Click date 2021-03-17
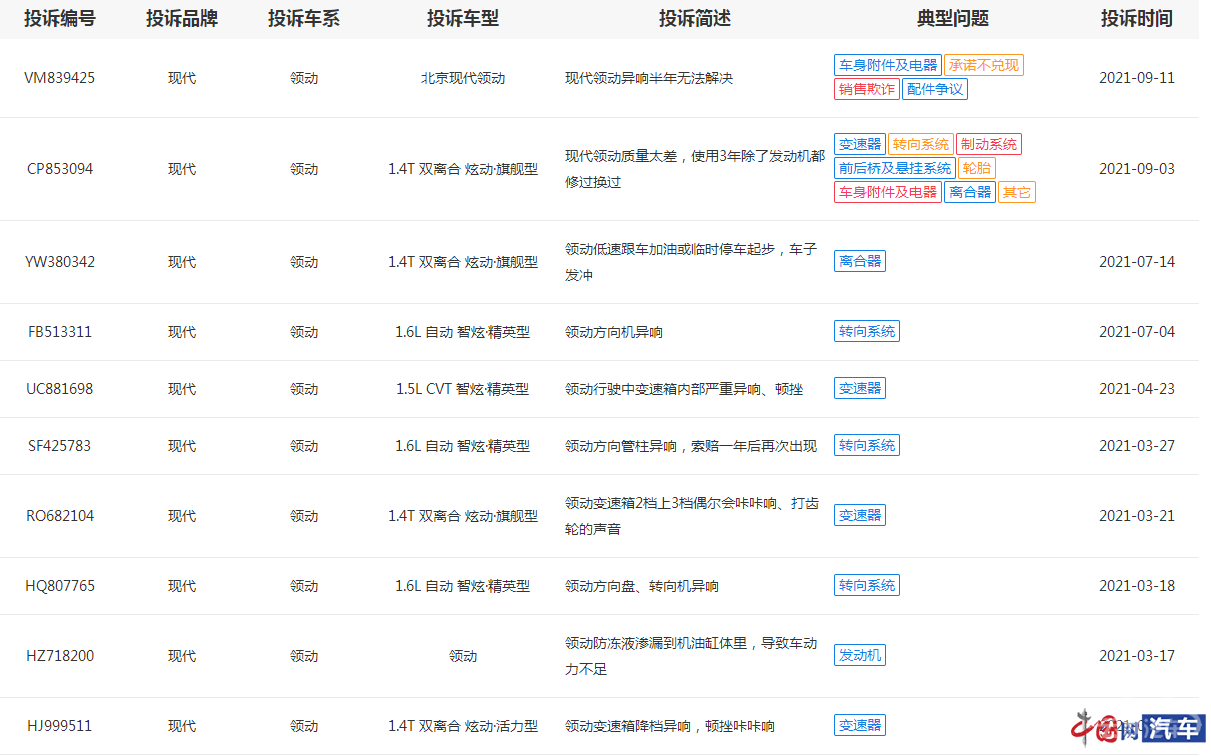The width and height of the screenshot is (1211, 756). pos(1137,656)
